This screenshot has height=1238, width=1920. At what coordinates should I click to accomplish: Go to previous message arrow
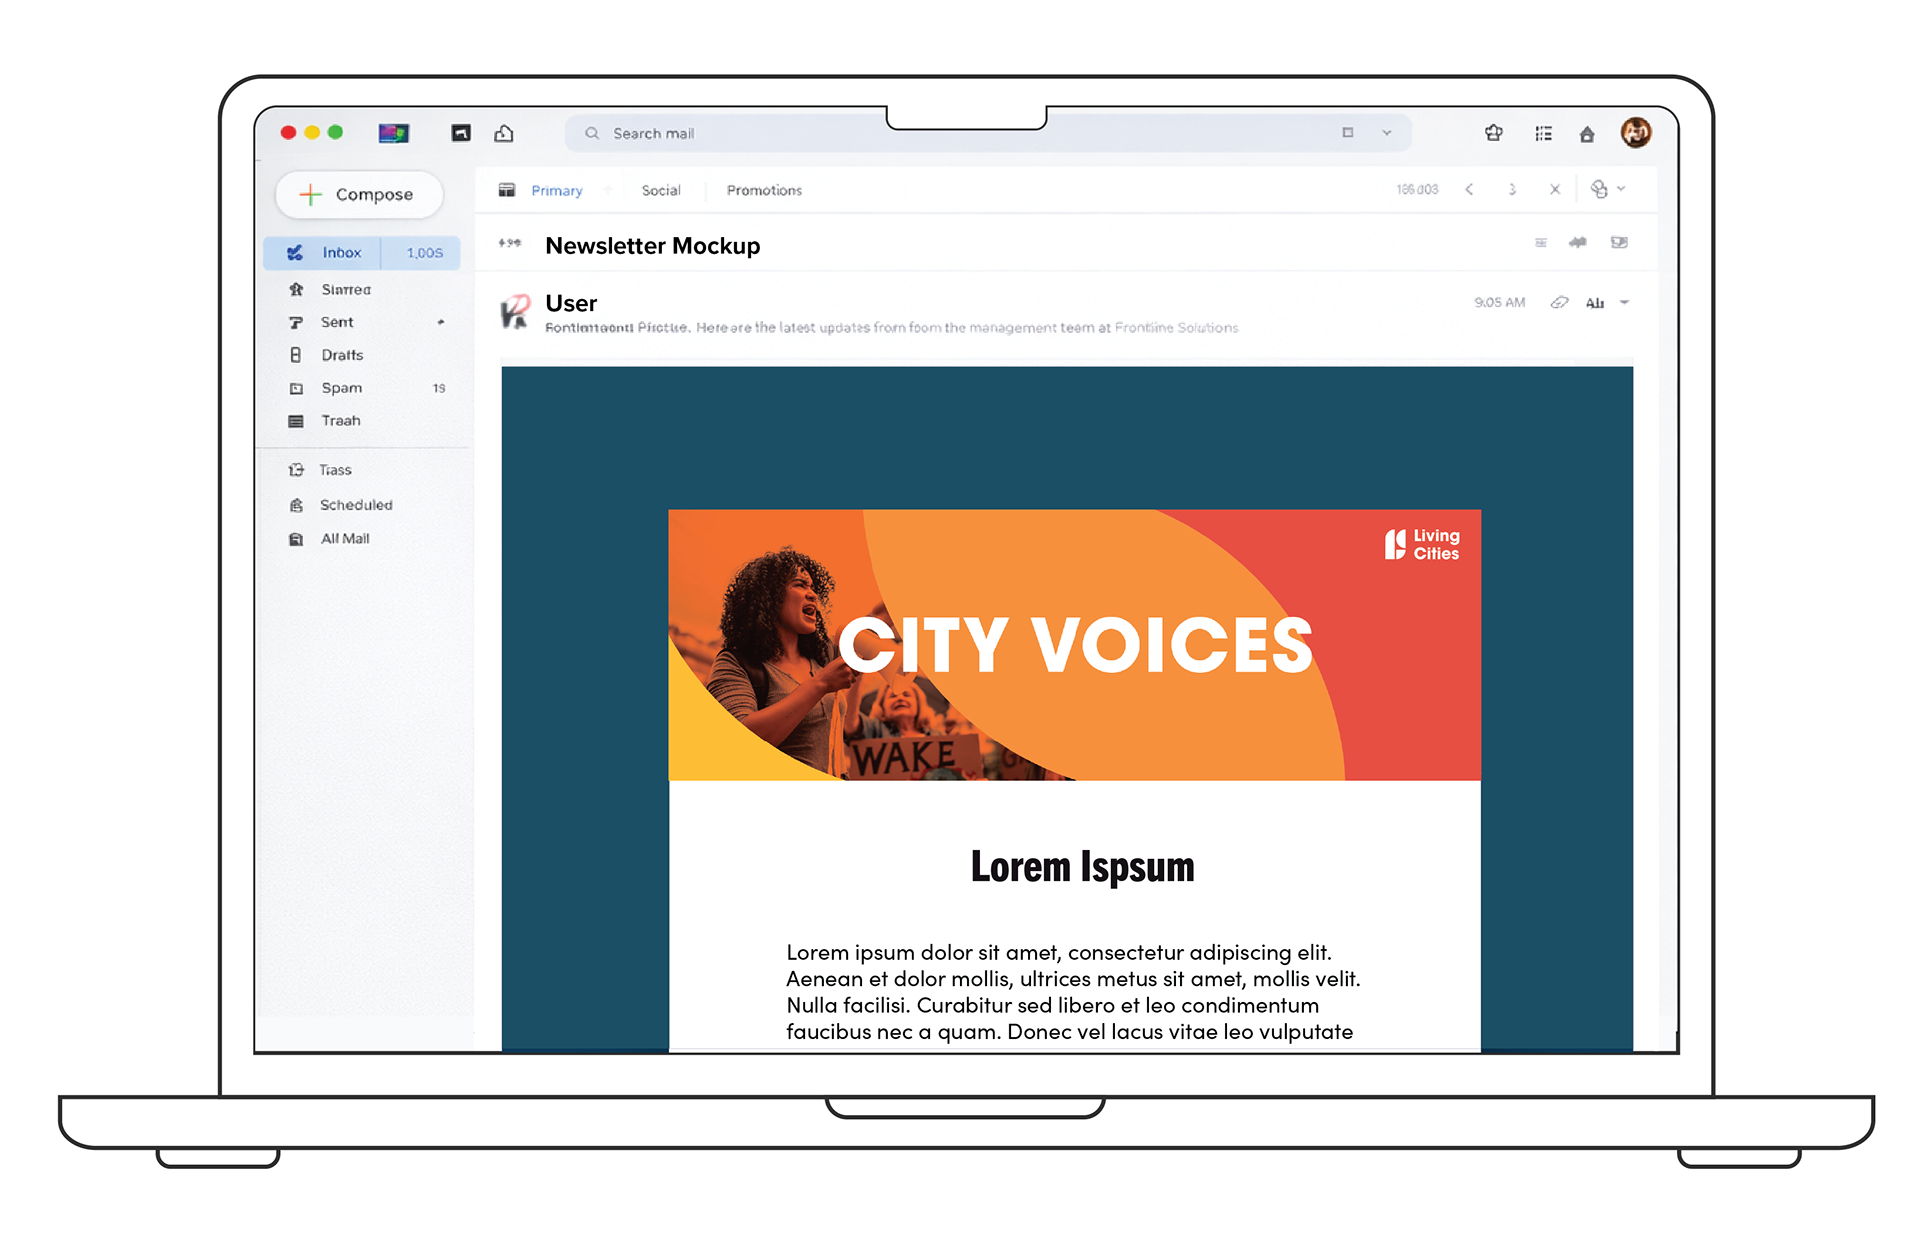pyautogui.click(x=1469, y=189)
